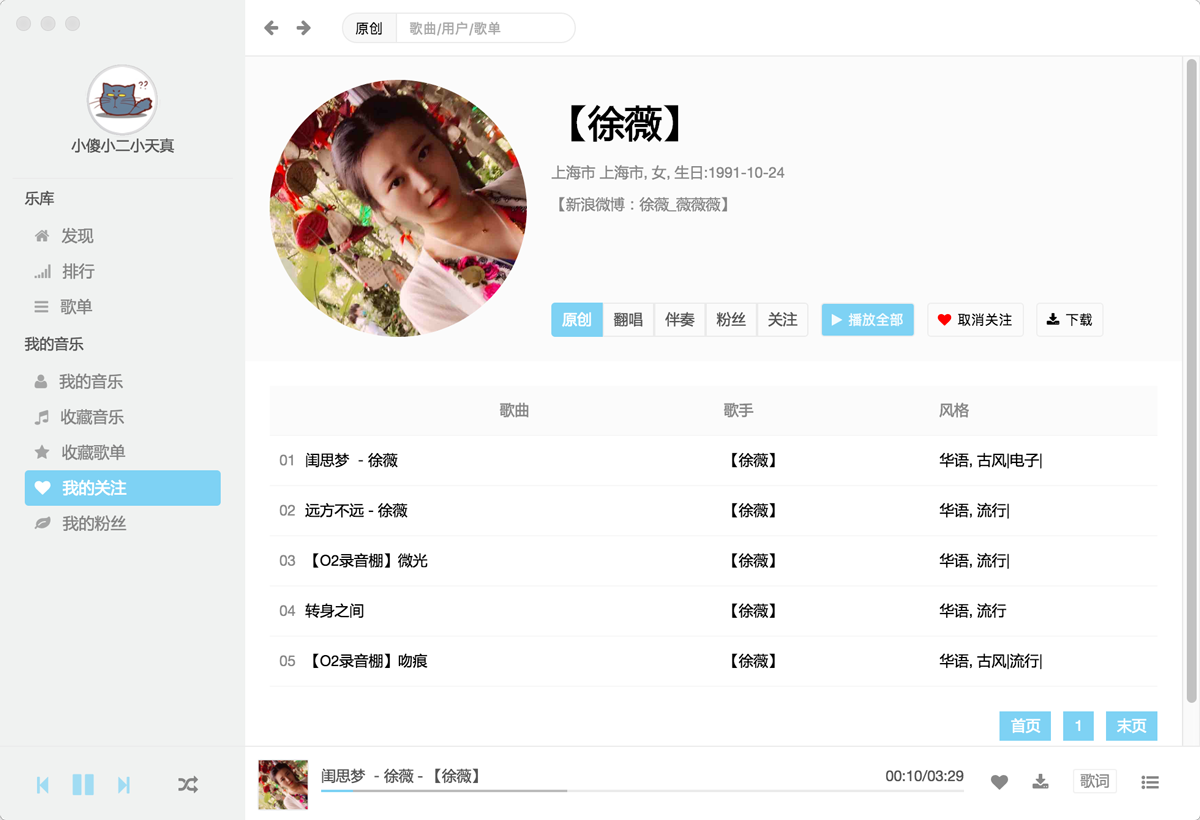Screen dimensions: 1200x820
Task: Open 排行 rankings in the sidebar
Action: 77,271
